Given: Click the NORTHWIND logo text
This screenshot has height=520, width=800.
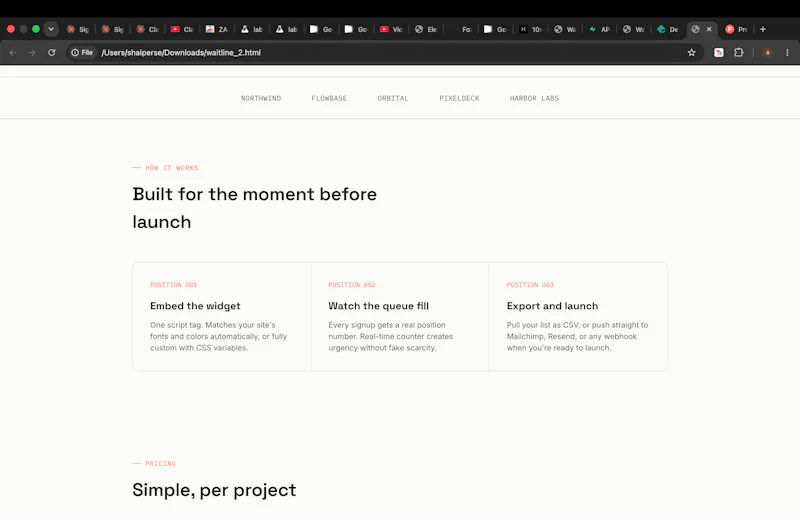Looking at the screenshot, I should point(261,98).
